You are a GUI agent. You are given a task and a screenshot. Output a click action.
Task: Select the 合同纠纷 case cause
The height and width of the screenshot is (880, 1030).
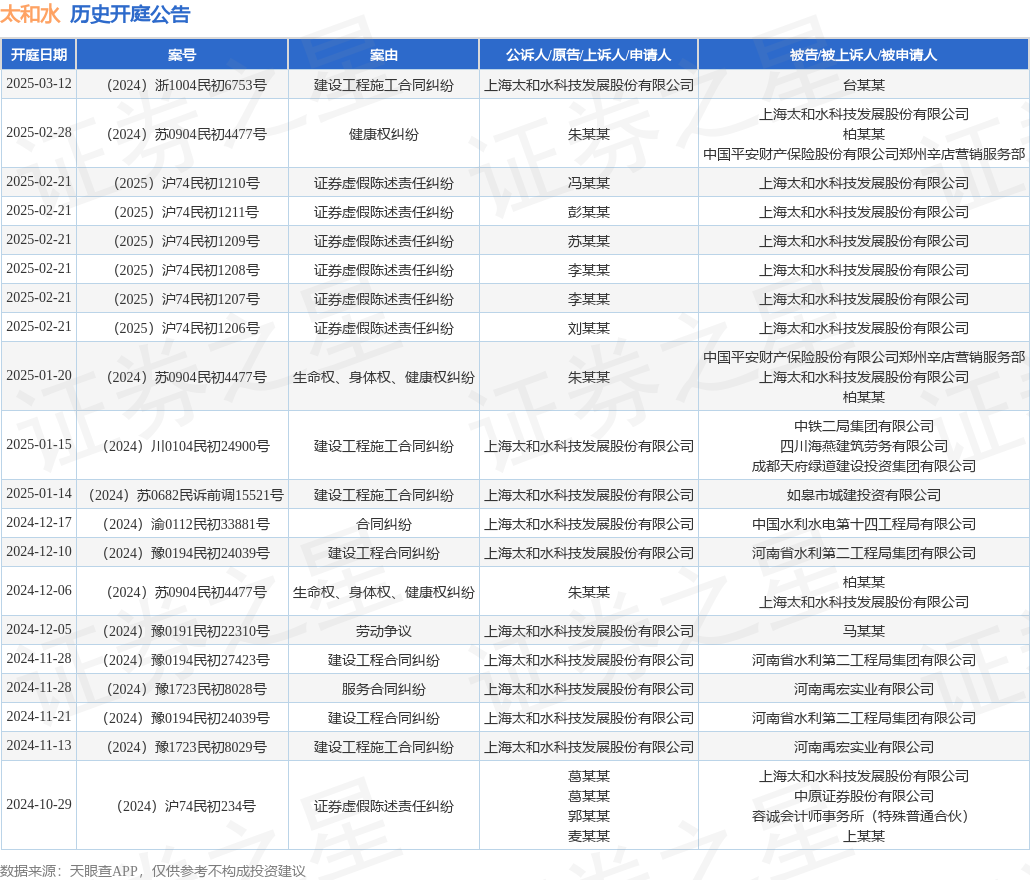pyautogui.click(x=384, y=524)
